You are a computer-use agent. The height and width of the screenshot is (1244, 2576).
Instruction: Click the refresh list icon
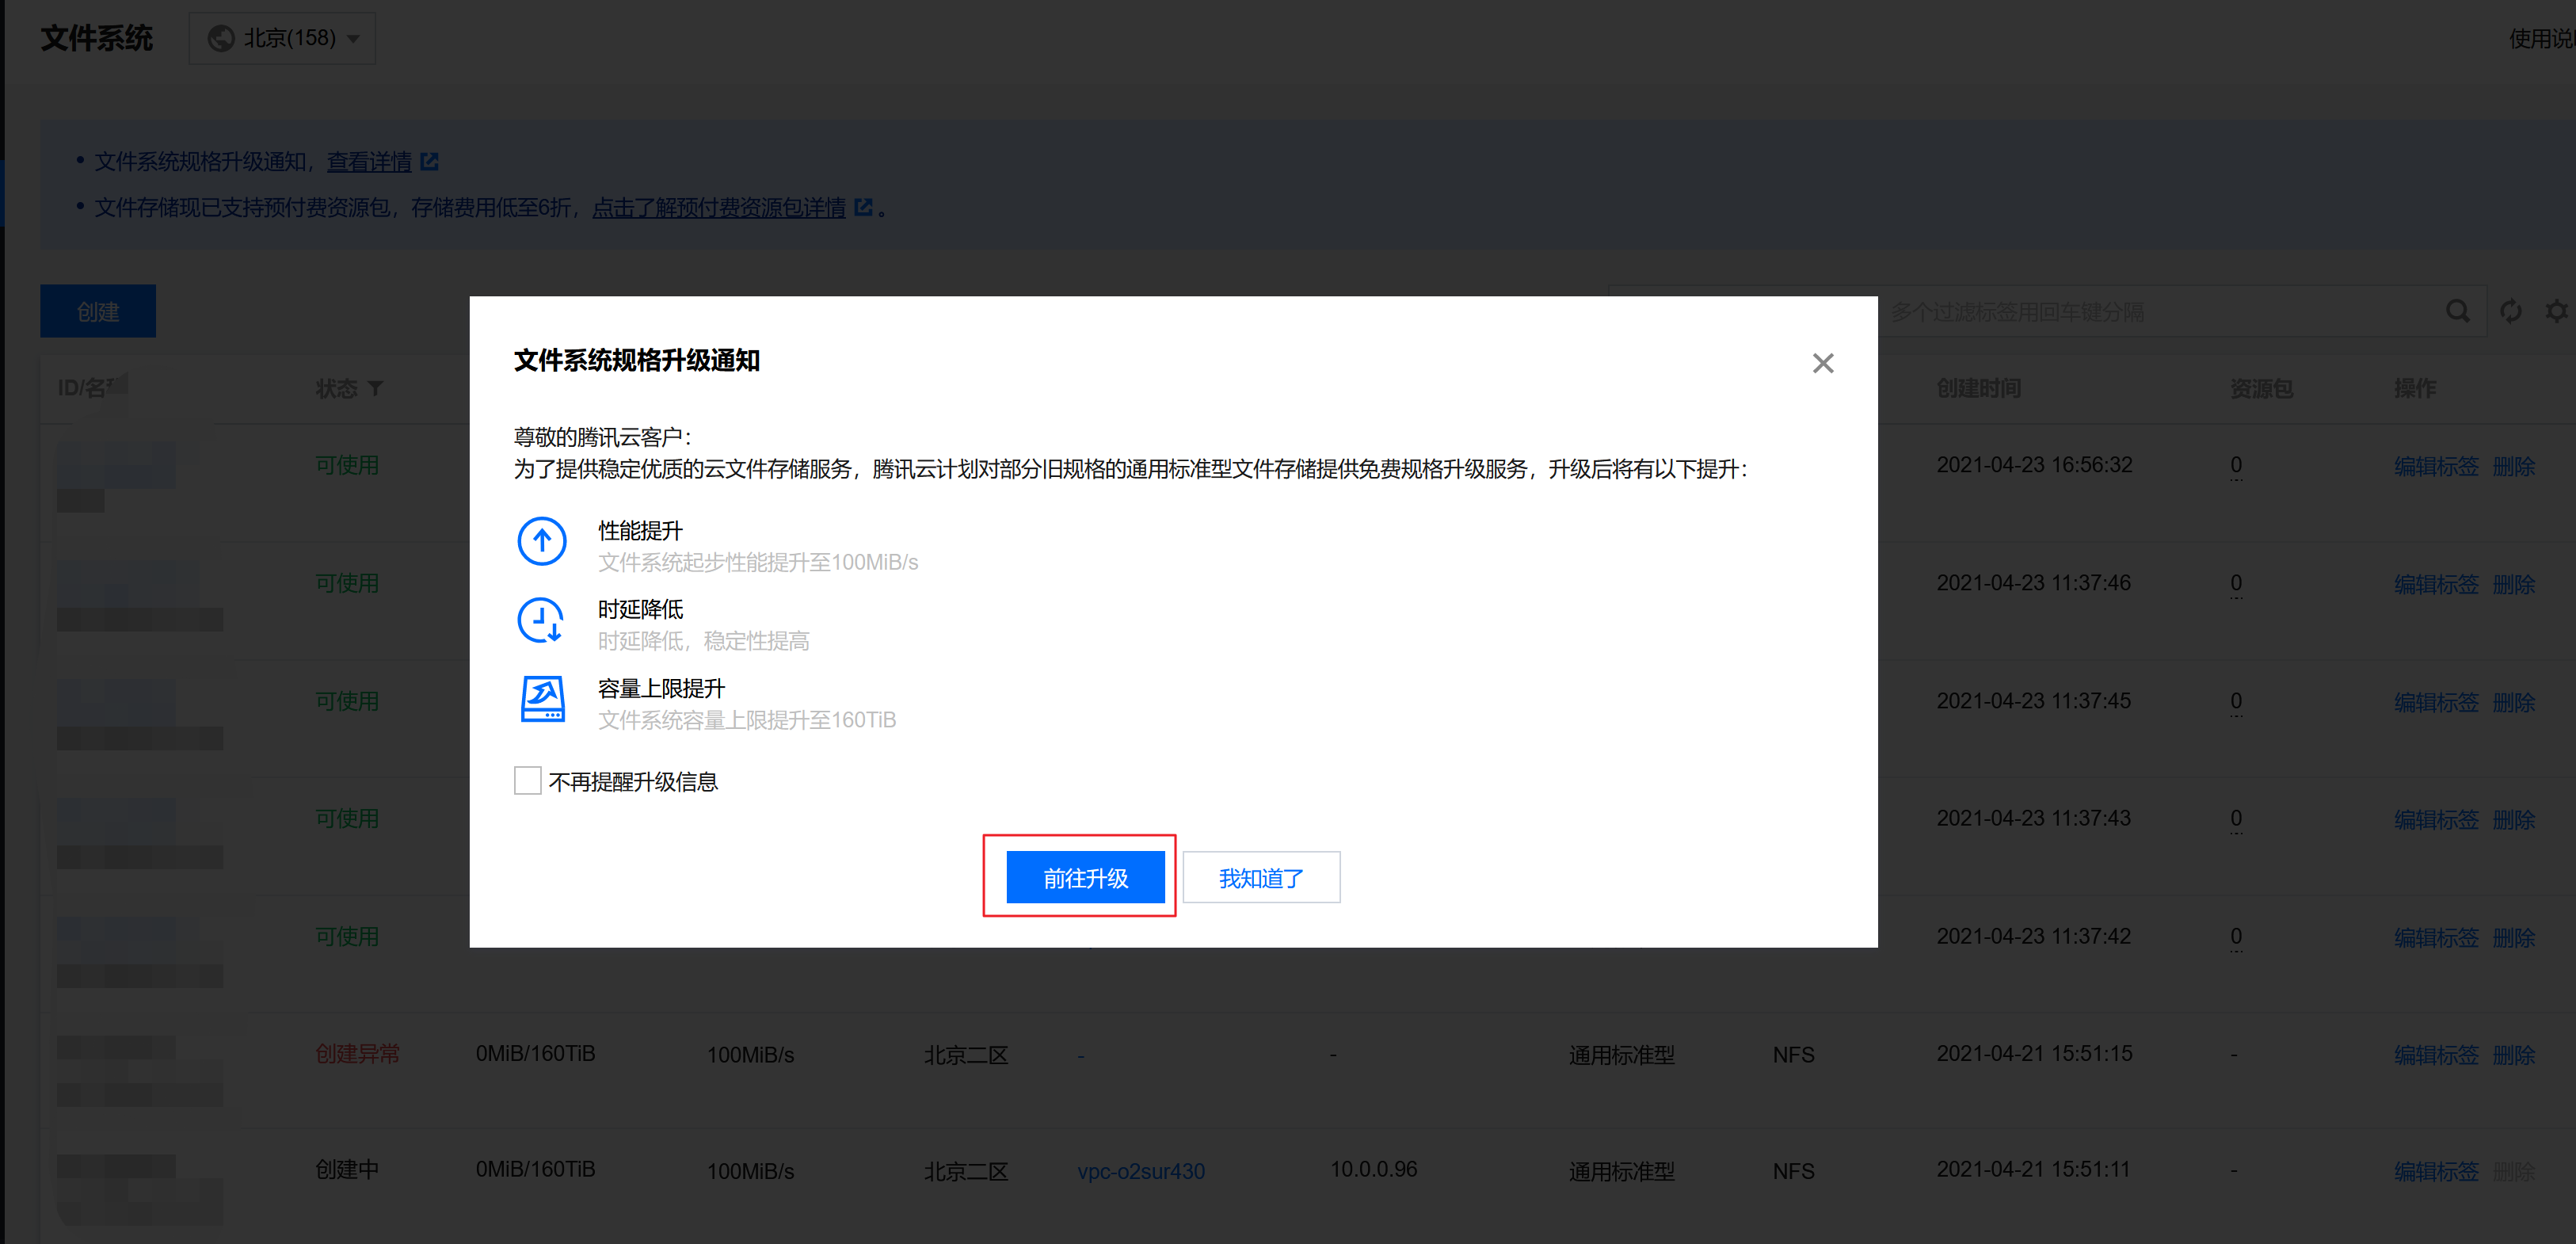(x=2510, y=312)
